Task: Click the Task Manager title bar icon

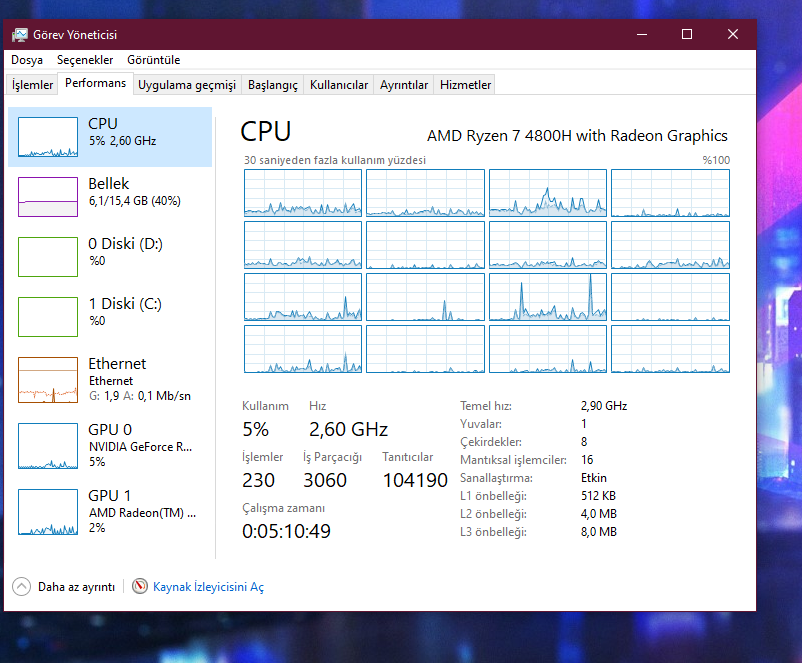Action: (20, 34)
